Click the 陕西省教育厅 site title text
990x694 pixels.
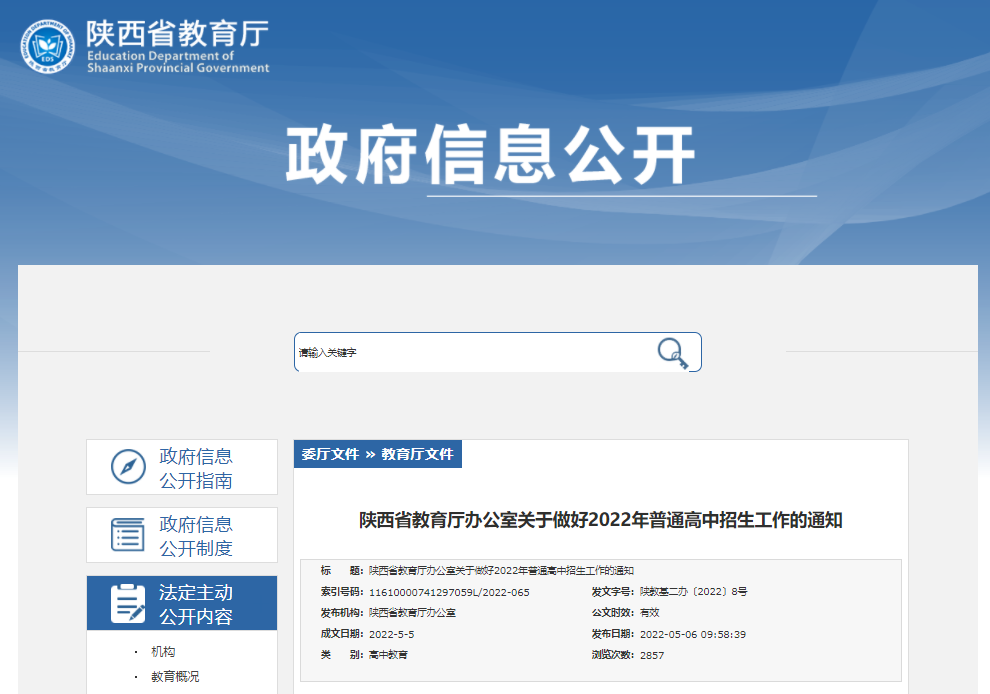pos(177,35)
